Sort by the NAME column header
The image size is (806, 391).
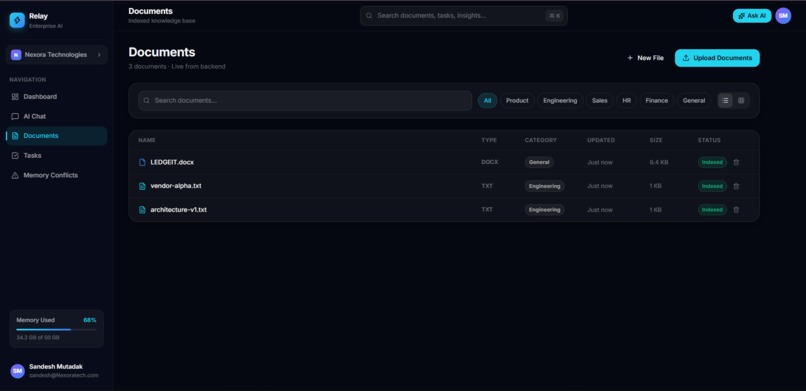pyautogui.click(x=146, y=140)
